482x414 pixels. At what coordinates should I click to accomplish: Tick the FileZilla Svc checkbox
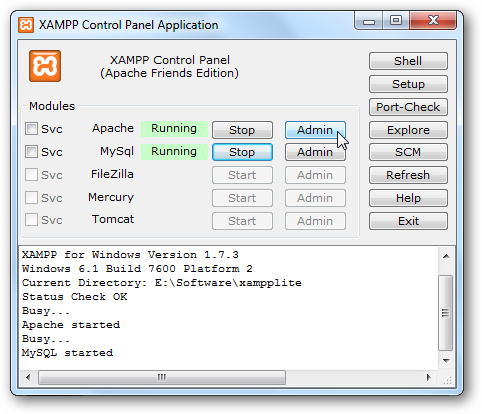tap(31, 174)
